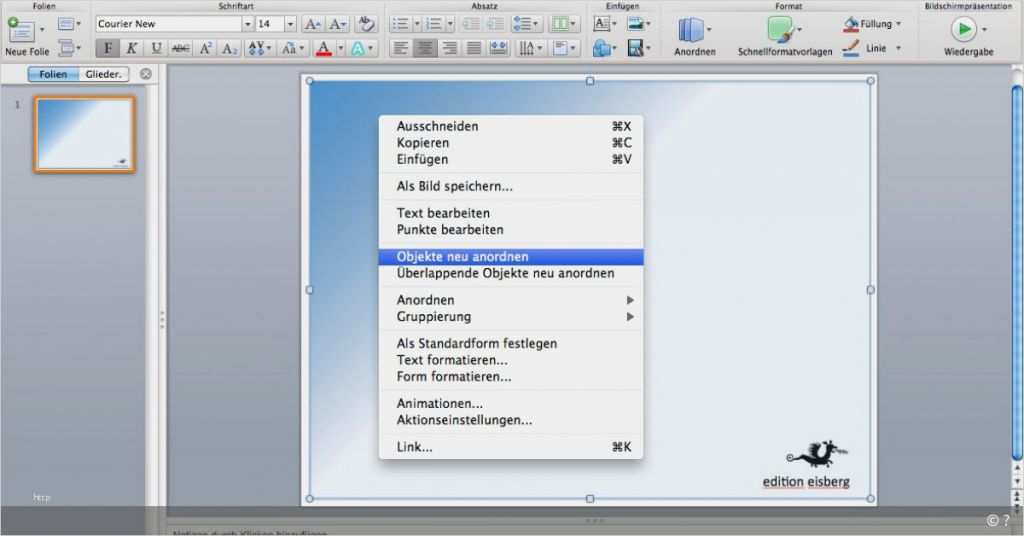Viewport: 1024px width, 536px height.
Task: Click the font name field
Action: click(168, 24)
